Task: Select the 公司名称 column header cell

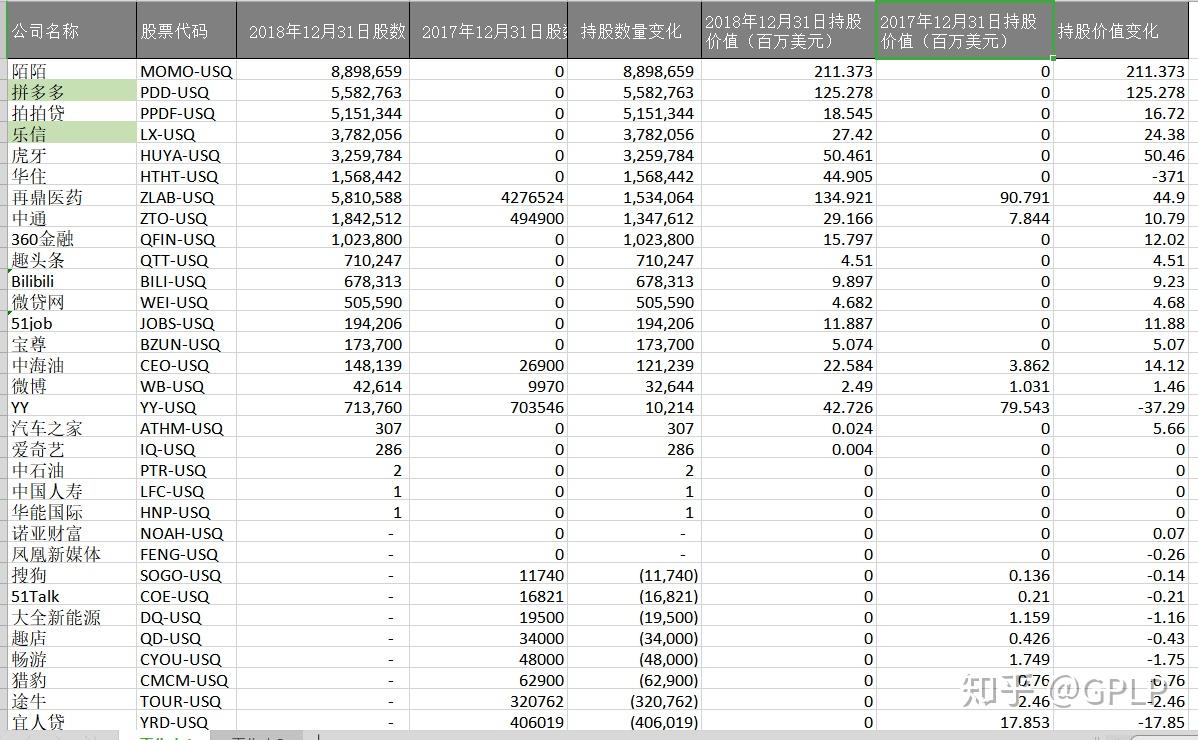Action: pos(72,31)
